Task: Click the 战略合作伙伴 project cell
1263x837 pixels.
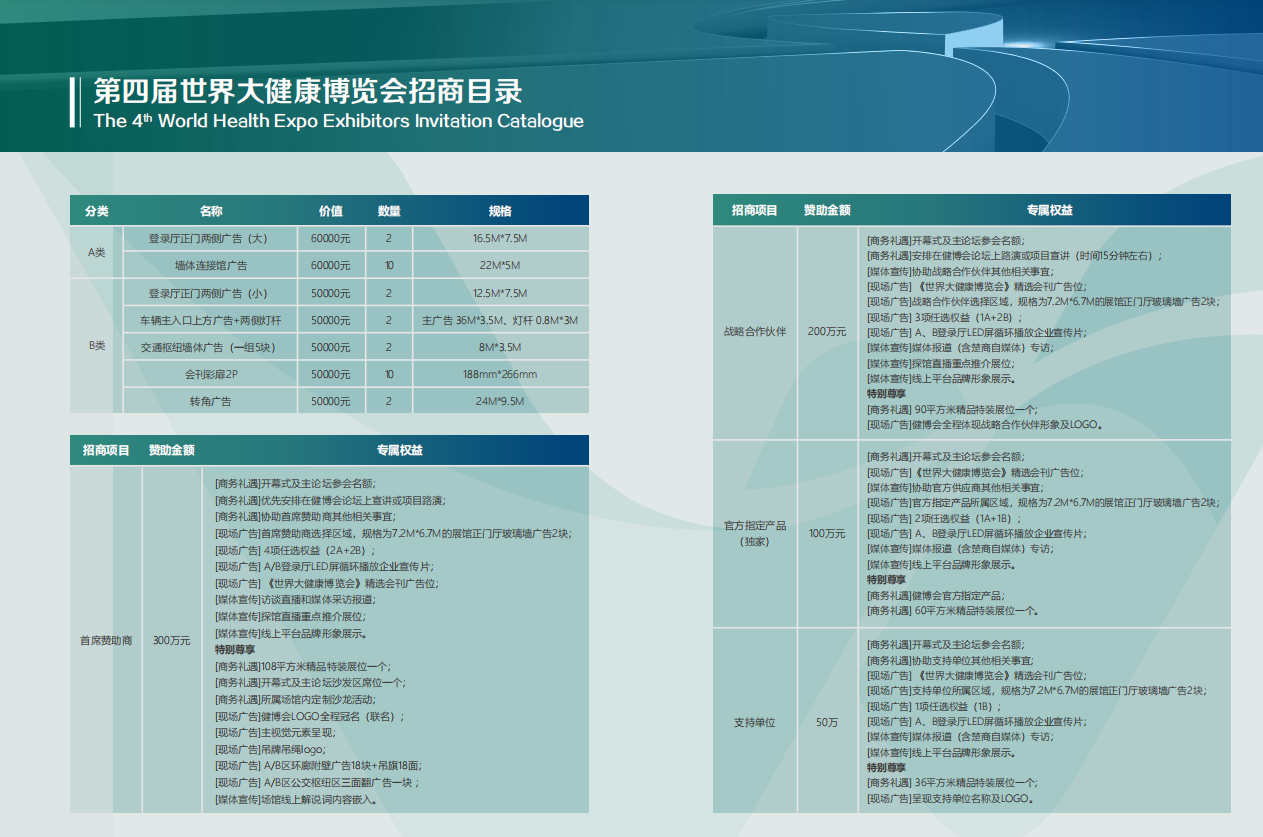Action: [x=755, y=332]
